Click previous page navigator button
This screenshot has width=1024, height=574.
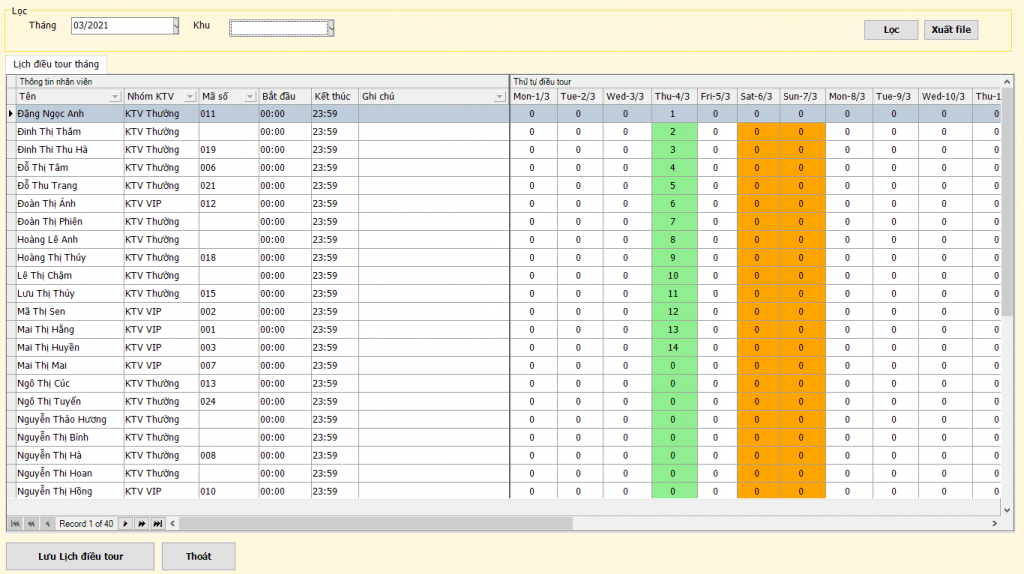[31, 523]
